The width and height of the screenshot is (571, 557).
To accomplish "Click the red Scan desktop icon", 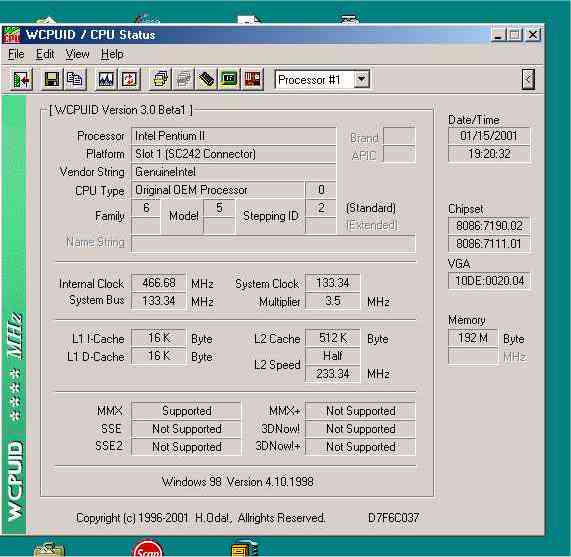I will click(x=148, y=549).
